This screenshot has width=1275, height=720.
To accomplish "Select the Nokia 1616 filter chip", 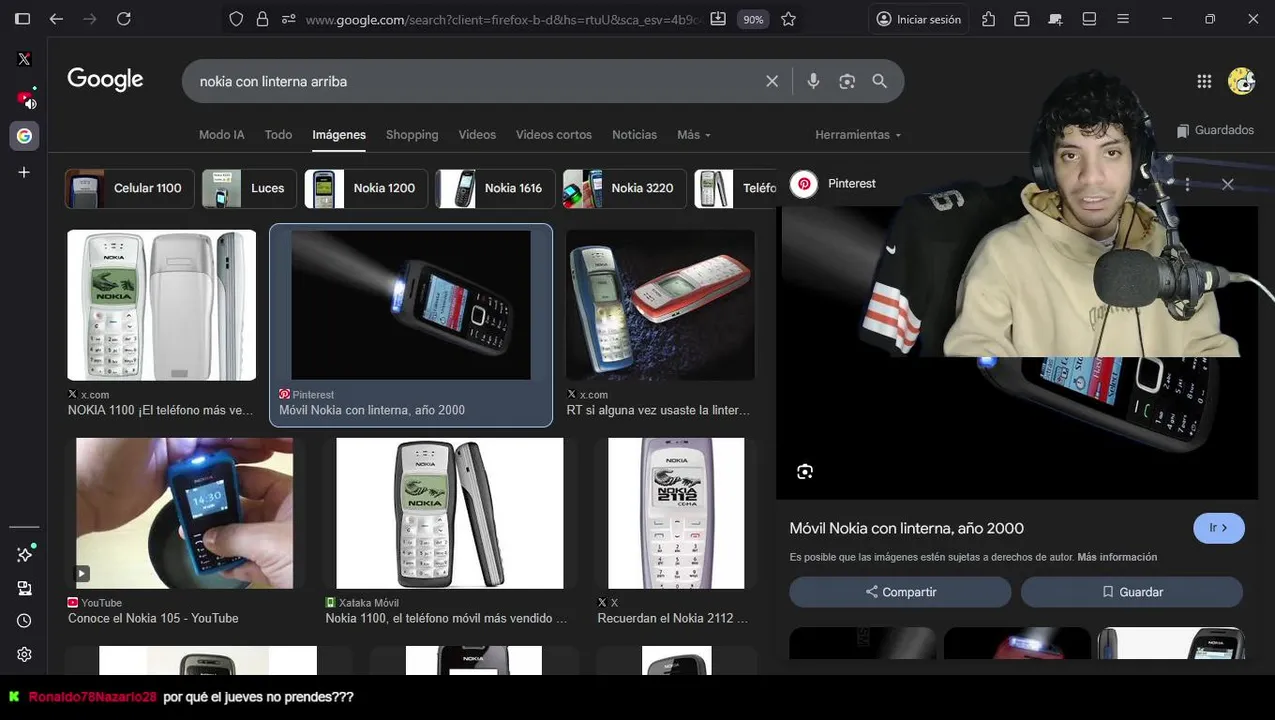I will (x=495, y=188).
